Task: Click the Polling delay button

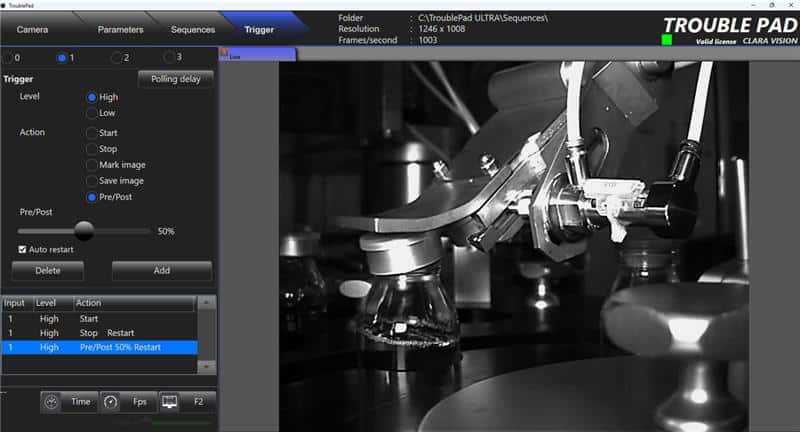Action: [x=176, y=79]
